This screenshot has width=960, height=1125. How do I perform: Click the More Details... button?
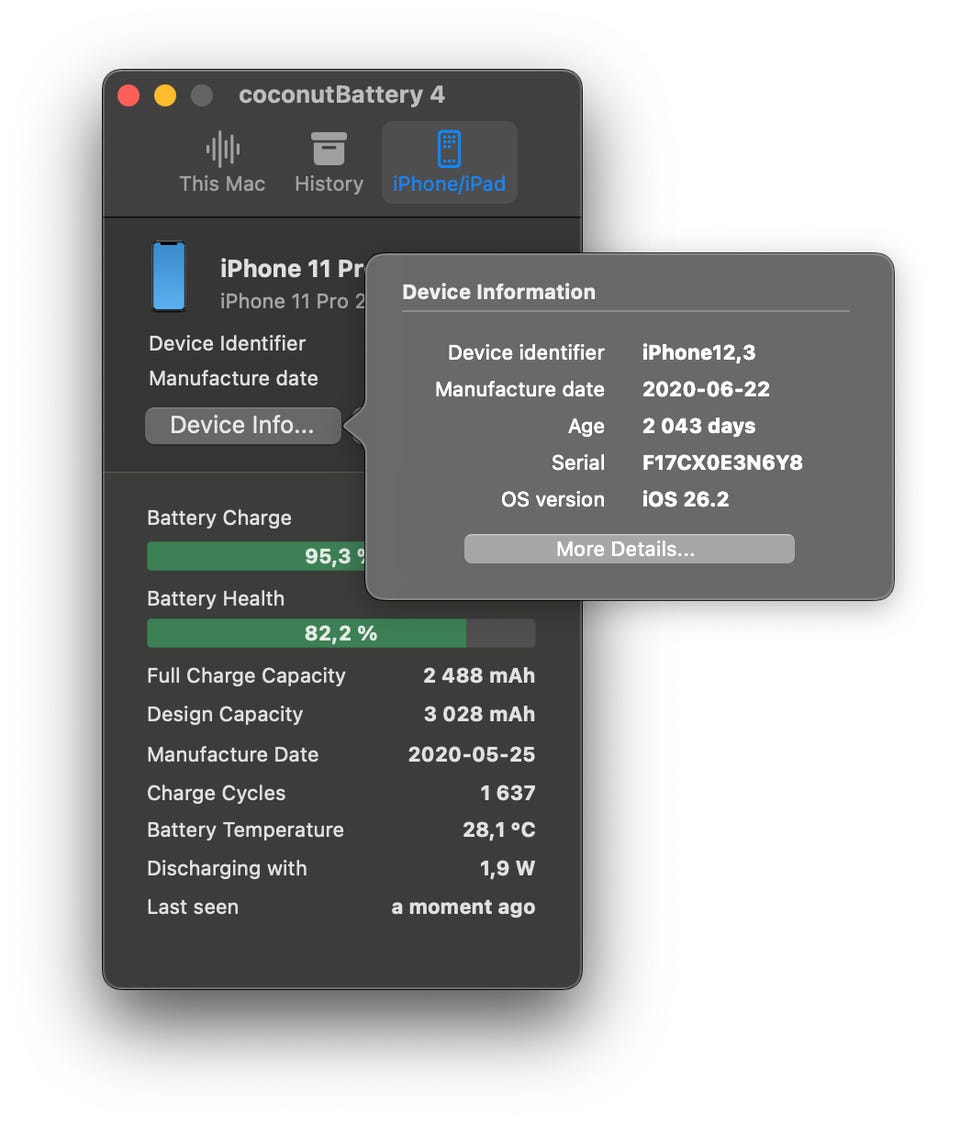pyautogui.click(x=629, y=549)
